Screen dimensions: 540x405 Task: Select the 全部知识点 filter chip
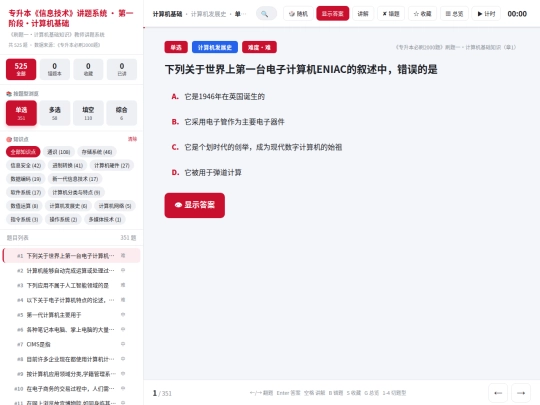tap(23, 152)
